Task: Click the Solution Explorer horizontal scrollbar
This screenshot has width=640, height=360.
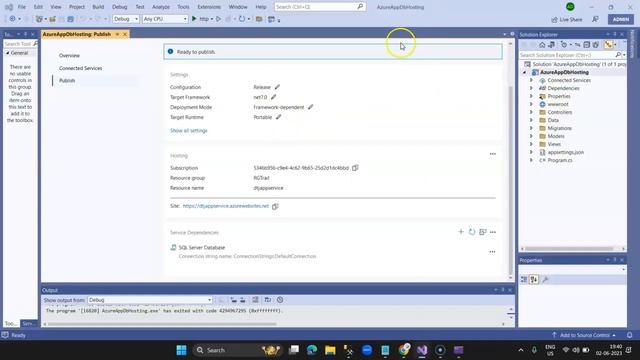Action: pos(569,248)
